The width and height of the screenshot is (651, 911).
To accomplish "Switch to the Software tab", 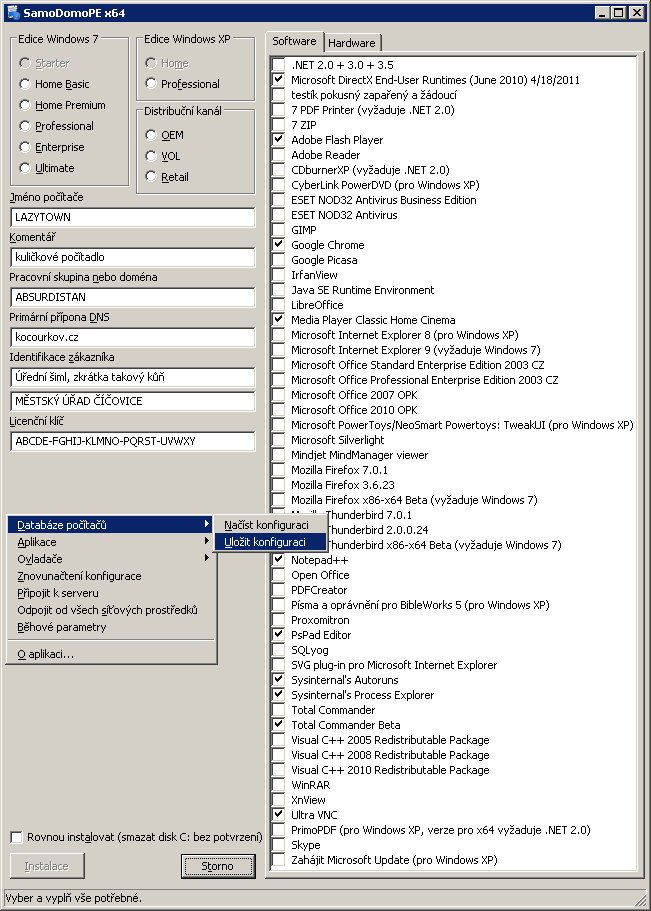I will coord(295,41).
